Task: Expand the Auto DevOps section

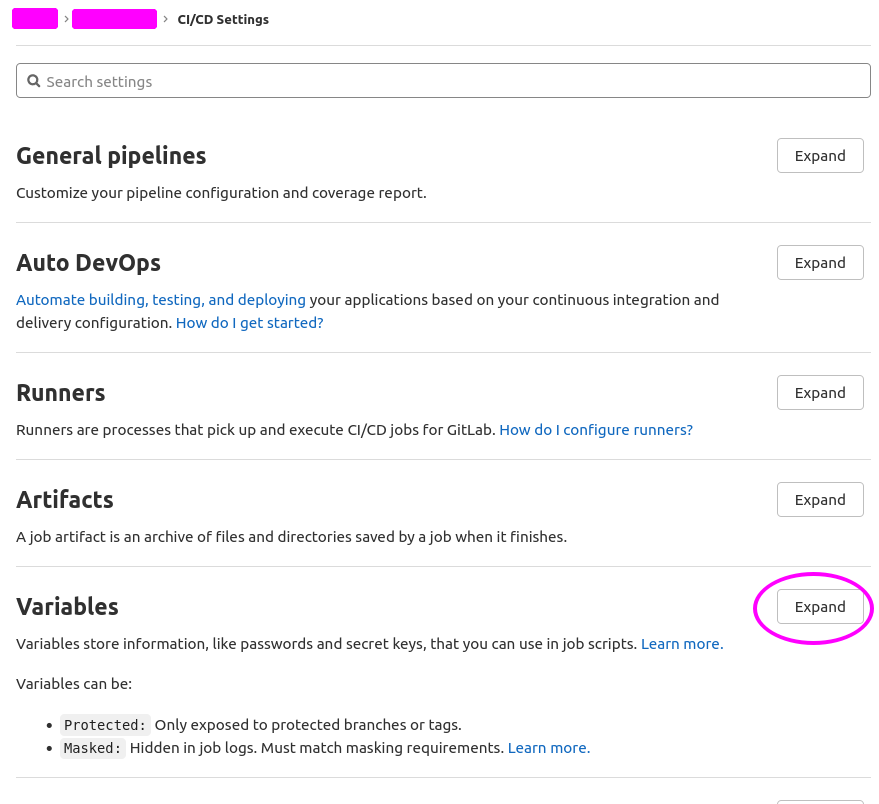Action: (820, 263)
